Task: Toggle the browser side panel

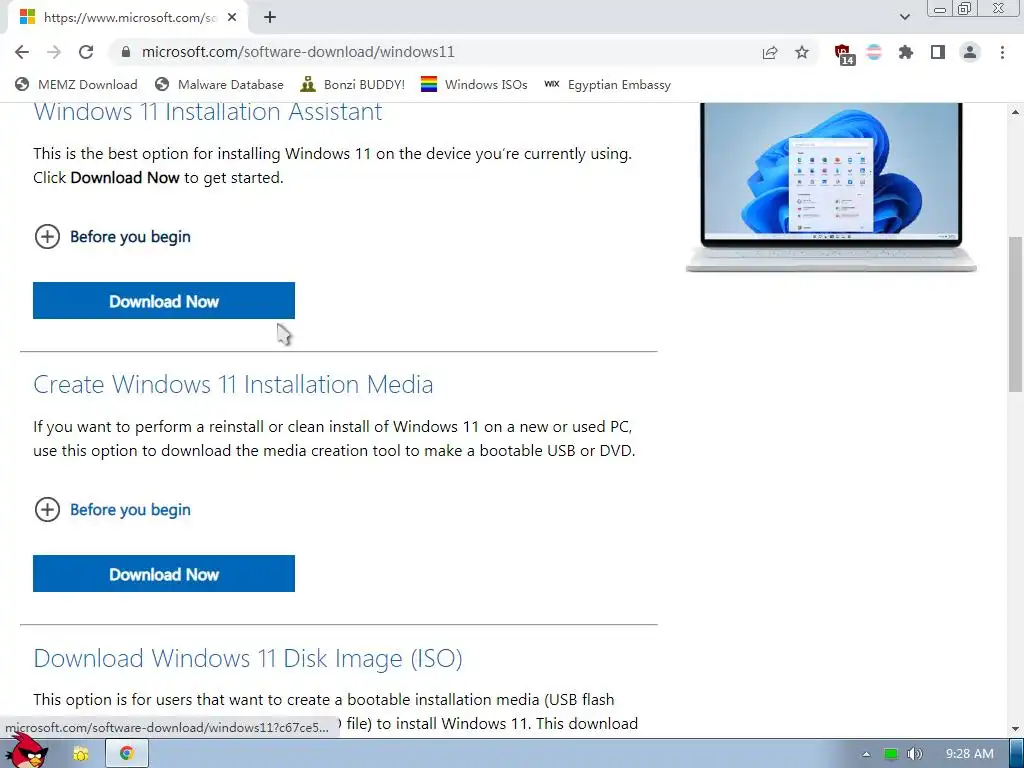Action: tap(938, 52)
